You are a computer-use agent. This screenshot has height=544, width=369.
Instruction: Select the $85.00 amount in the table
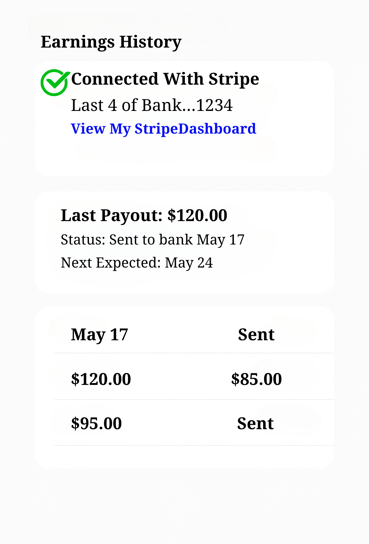click(x=256, y=379)
